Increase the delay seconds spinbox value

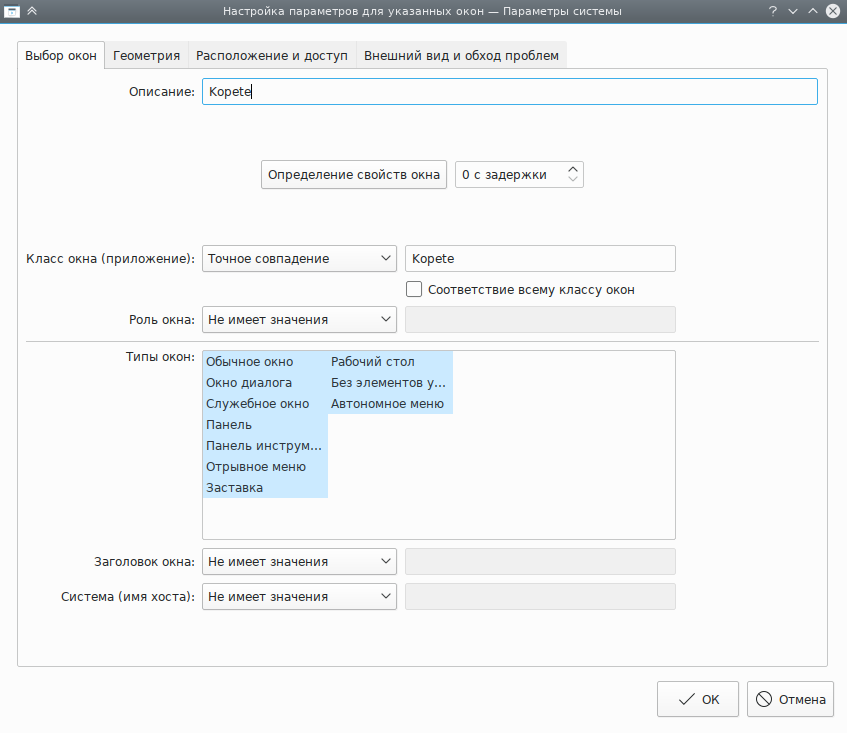[x=573, y=169]
